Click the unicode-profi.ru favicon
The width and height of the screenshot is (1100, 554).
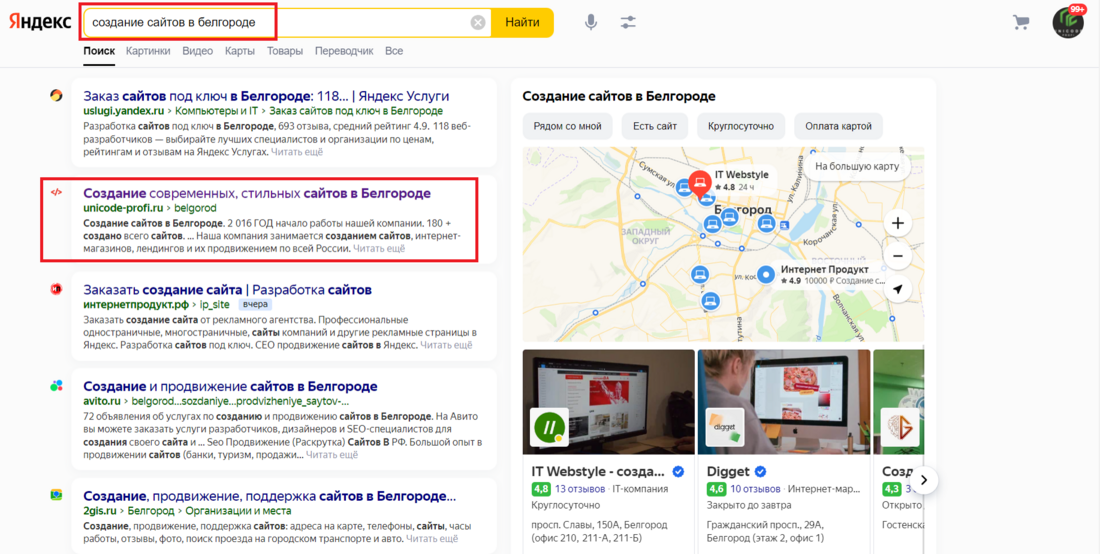coord(56,192)
